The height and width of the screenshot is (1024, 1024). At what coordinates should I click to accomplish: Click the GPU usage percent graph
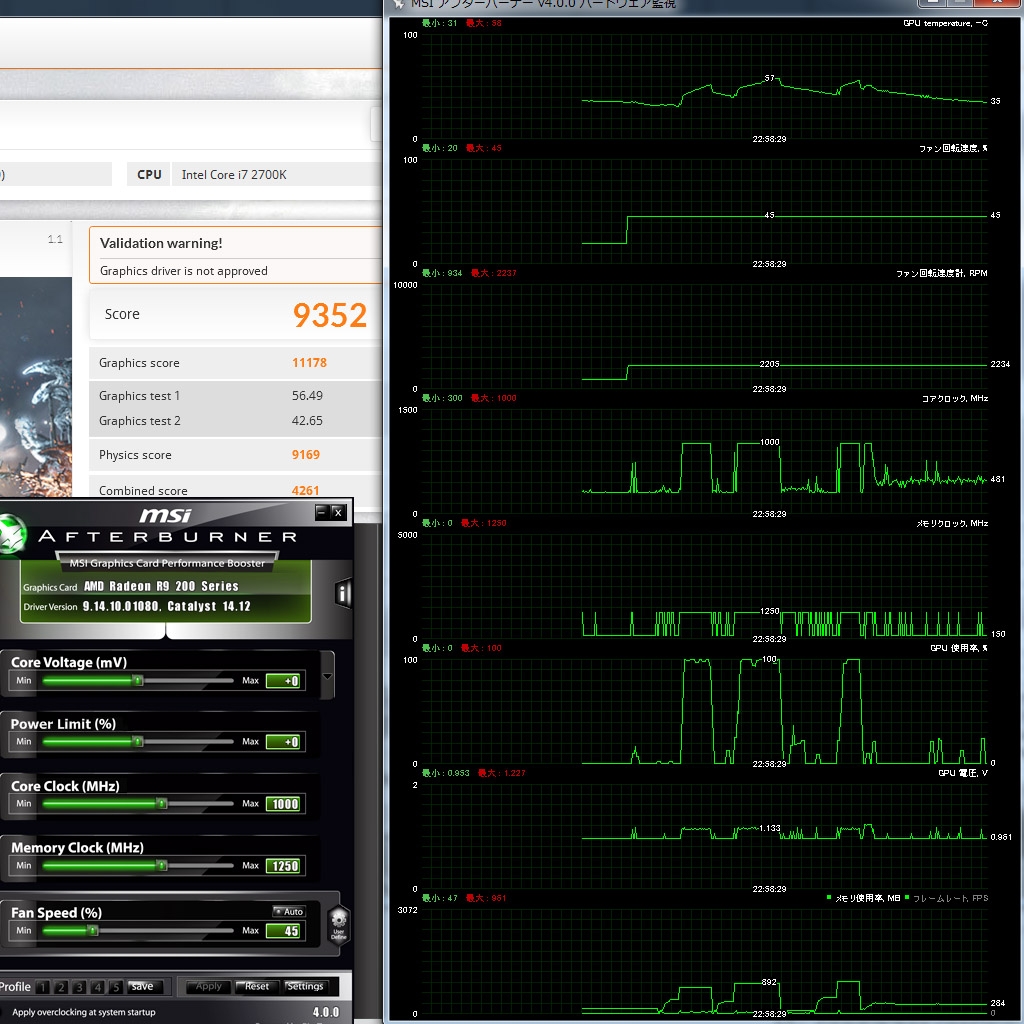coord(705,712)
